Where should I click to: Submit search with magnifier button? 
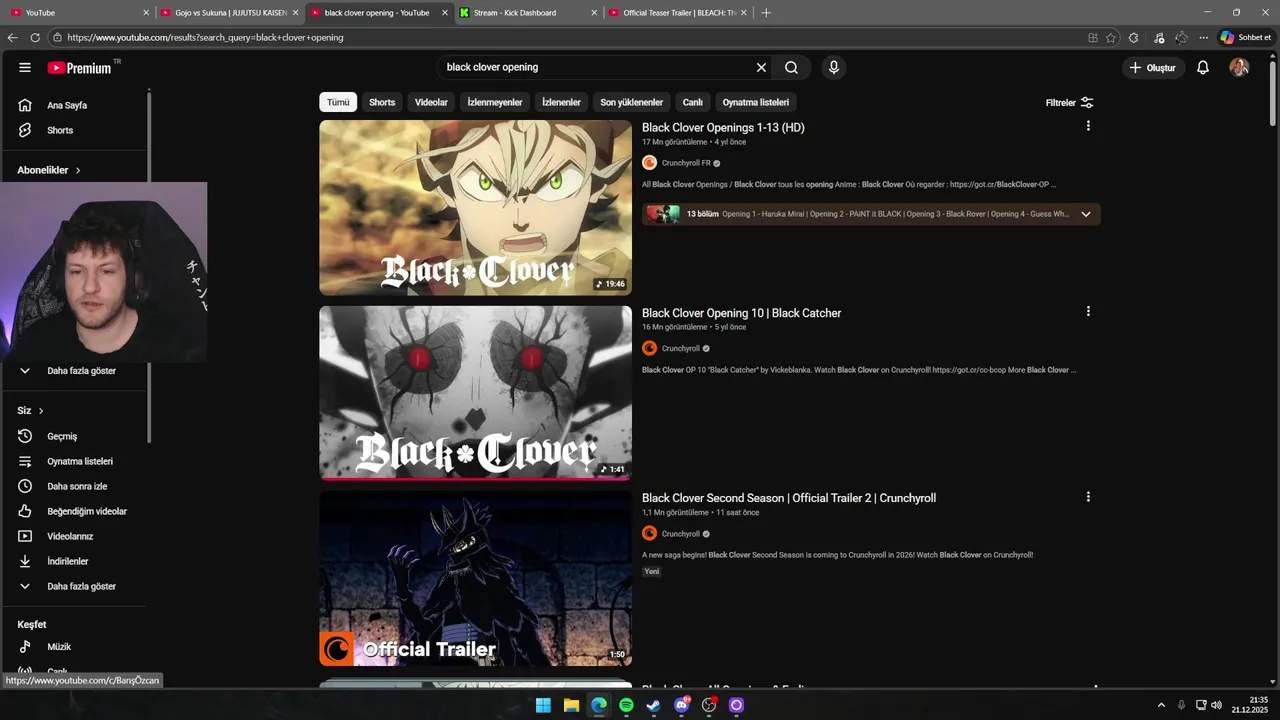791,67
